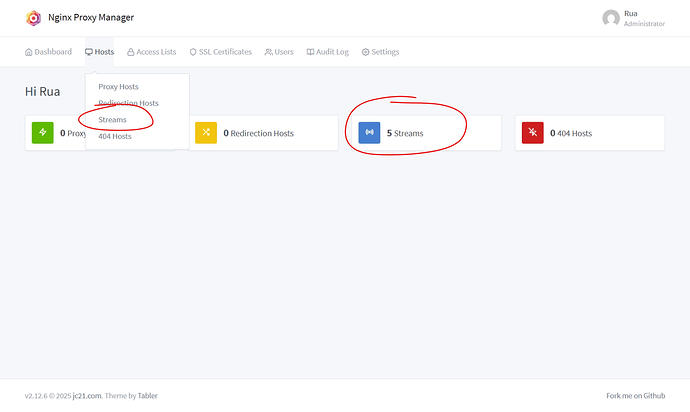Choose Streams in the Hosts dropdown
The width and height of the screenshot is (690, 412).
point(112,120)
